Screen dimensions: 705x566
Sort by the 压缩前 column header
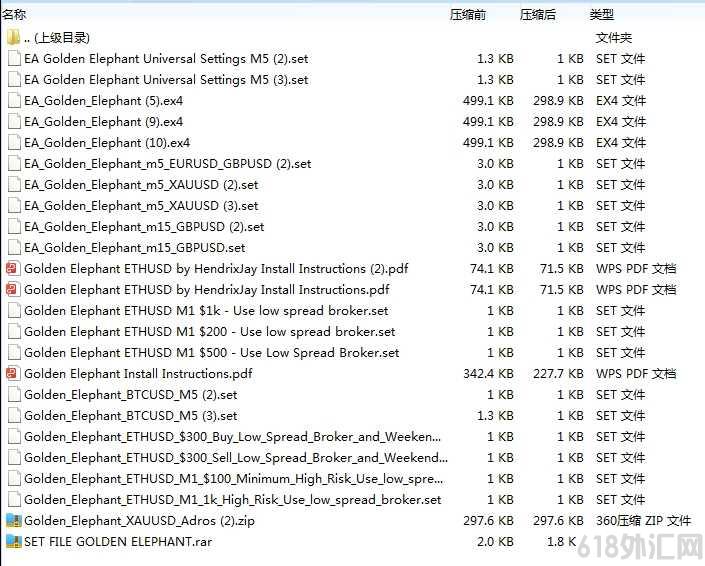[x=468, y=15]
